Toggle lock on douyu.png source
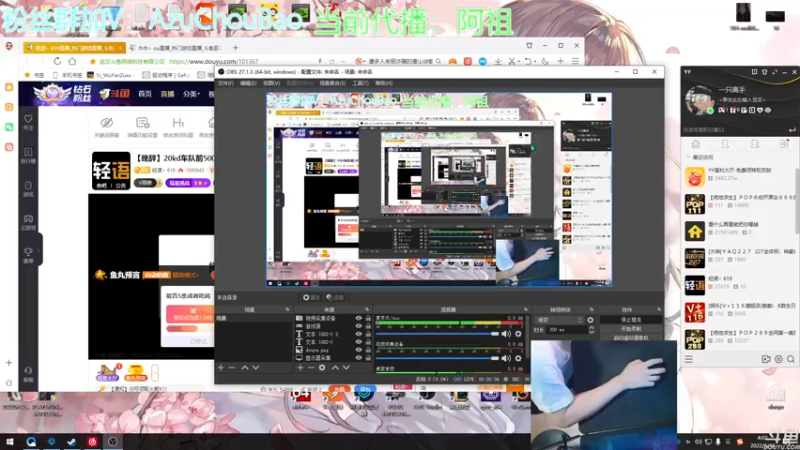Viewport: 800px width, 450px height. click(368, 350)
